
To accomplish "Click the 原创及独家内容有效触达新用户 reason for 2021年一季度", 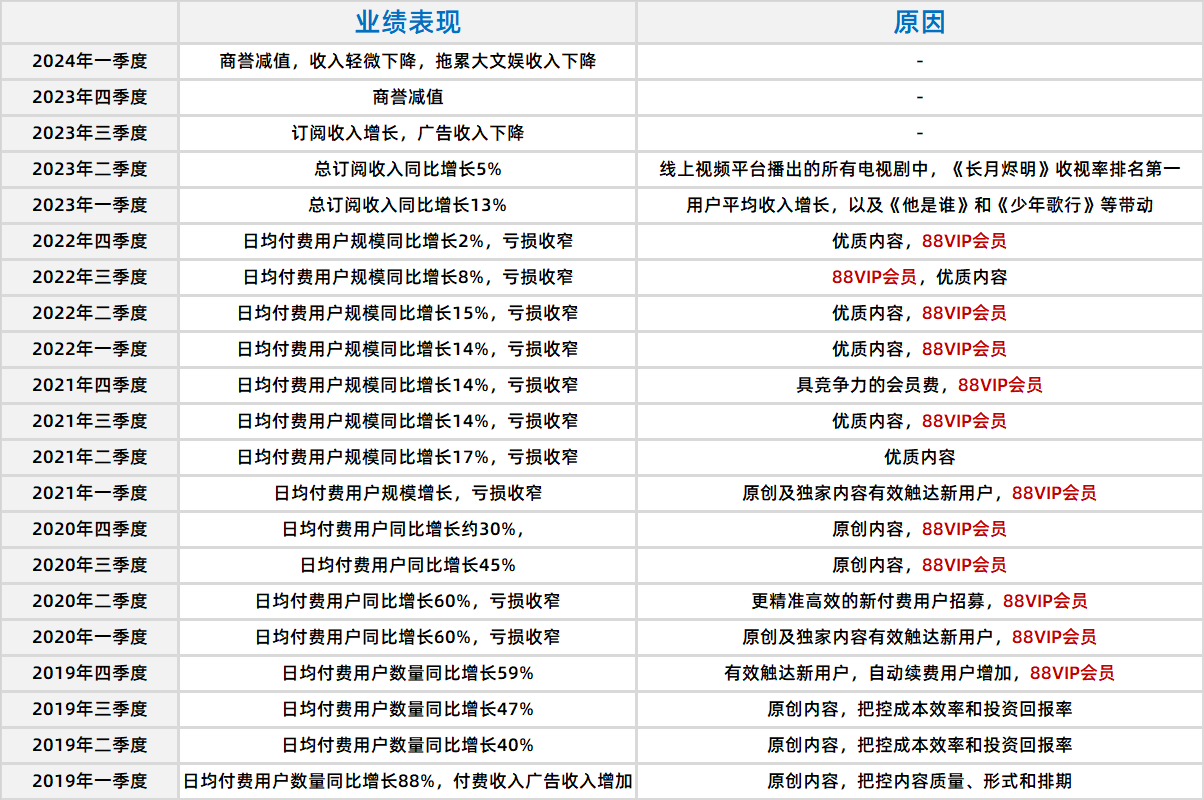I will tap(920, 493).
